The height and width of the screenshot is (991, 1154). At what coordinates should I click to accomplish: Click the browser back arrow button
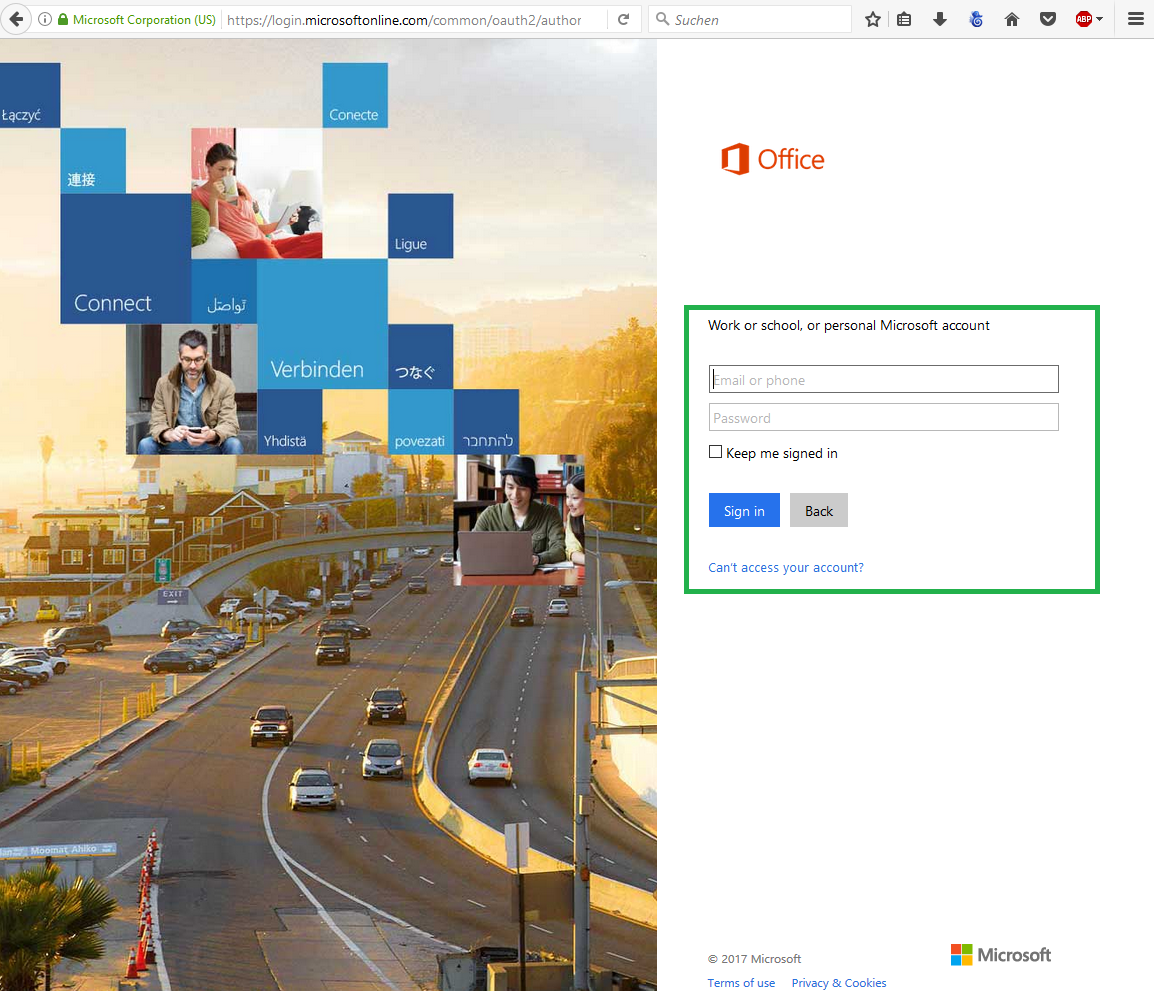point(15,19)
